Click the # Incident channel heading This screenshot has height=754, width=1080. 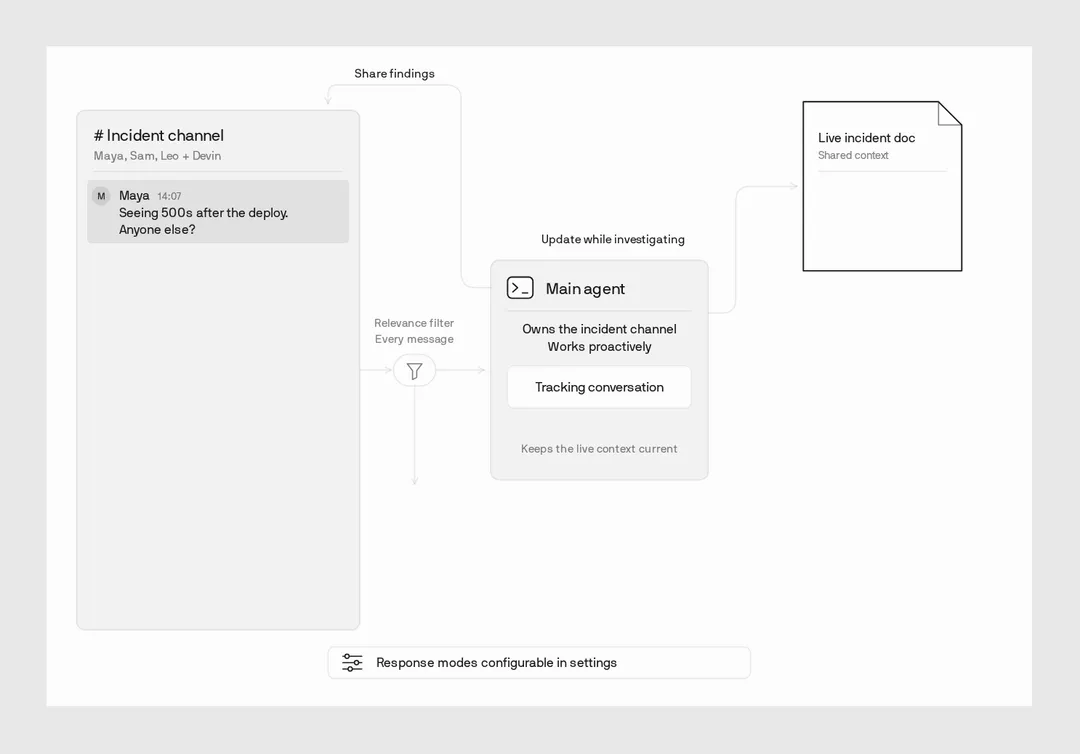tap(158, 136)
